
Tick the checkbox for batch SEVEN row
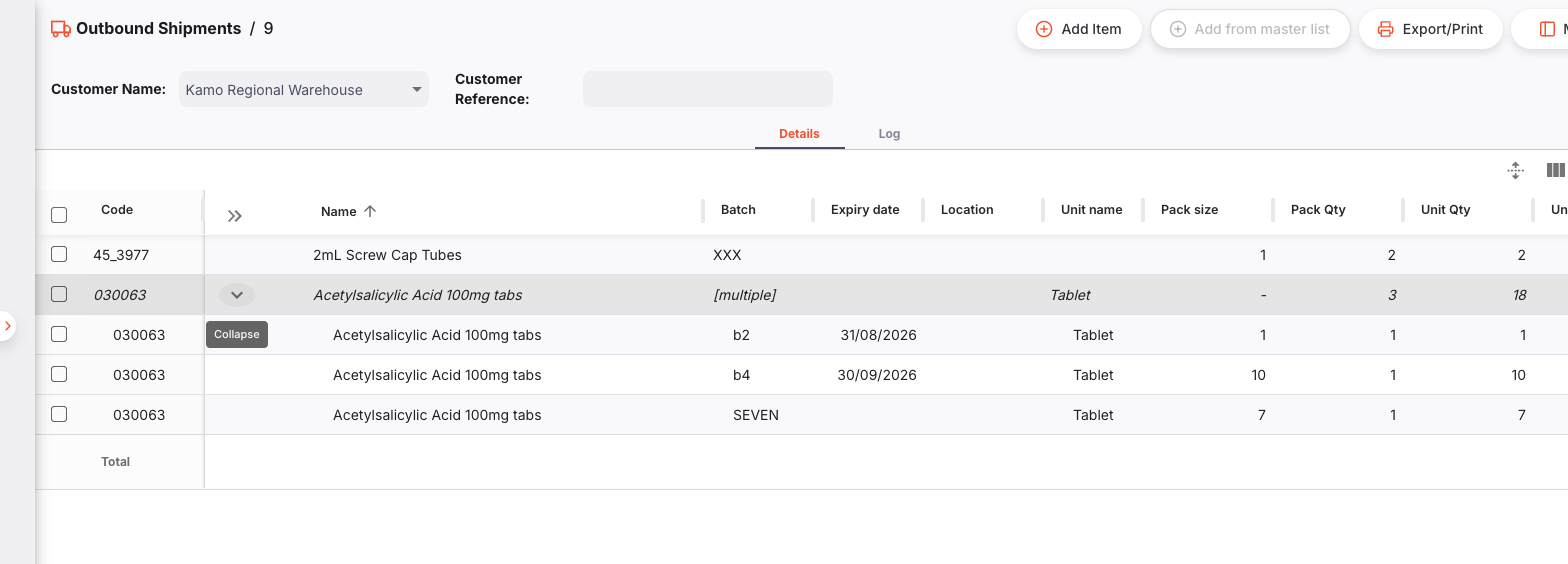click(x=59, y=414)
